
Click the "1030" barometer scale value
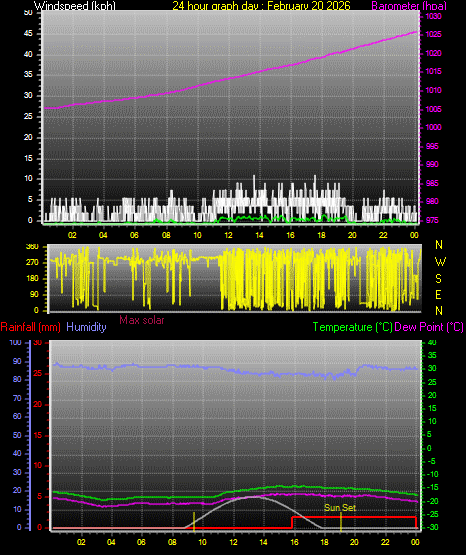[433, 16]
